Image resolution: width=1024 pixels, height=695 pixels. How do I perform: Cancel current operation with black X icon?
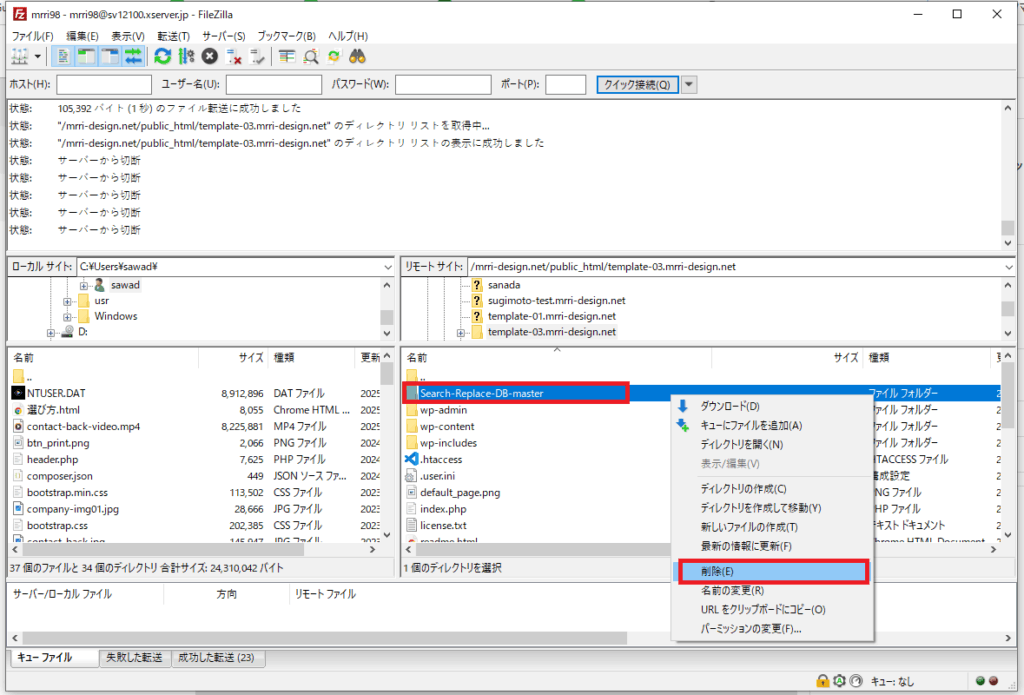[210, 56]
